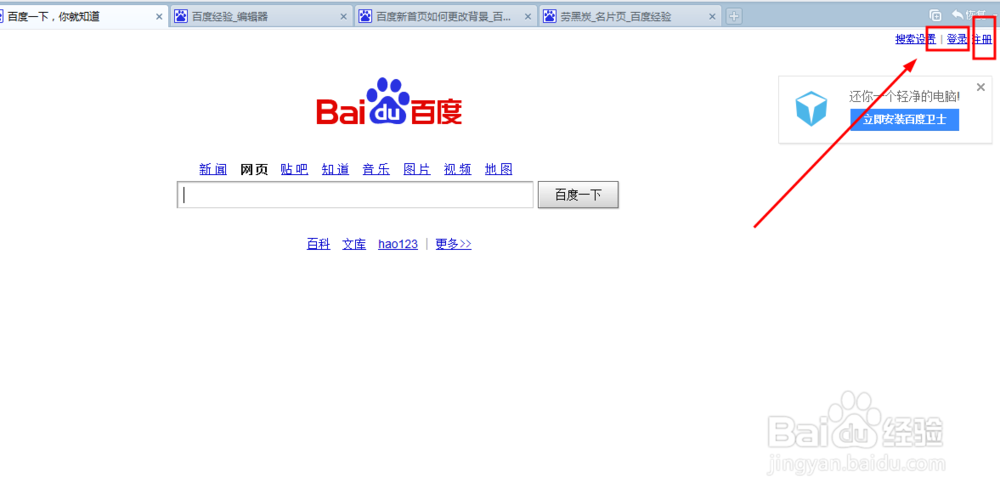Screen dimensions: 1000x498
Task: Close the 百度一下，你就知道 tab
Action: click(159, 17)
